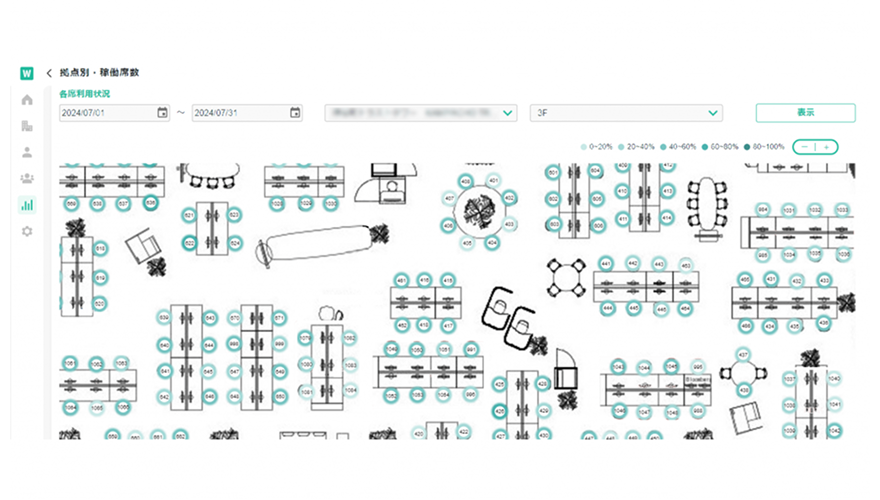This screenshot has height=500, width=880.
Task: Open settings via the gear sidebar icon
Action: point(27,231)
